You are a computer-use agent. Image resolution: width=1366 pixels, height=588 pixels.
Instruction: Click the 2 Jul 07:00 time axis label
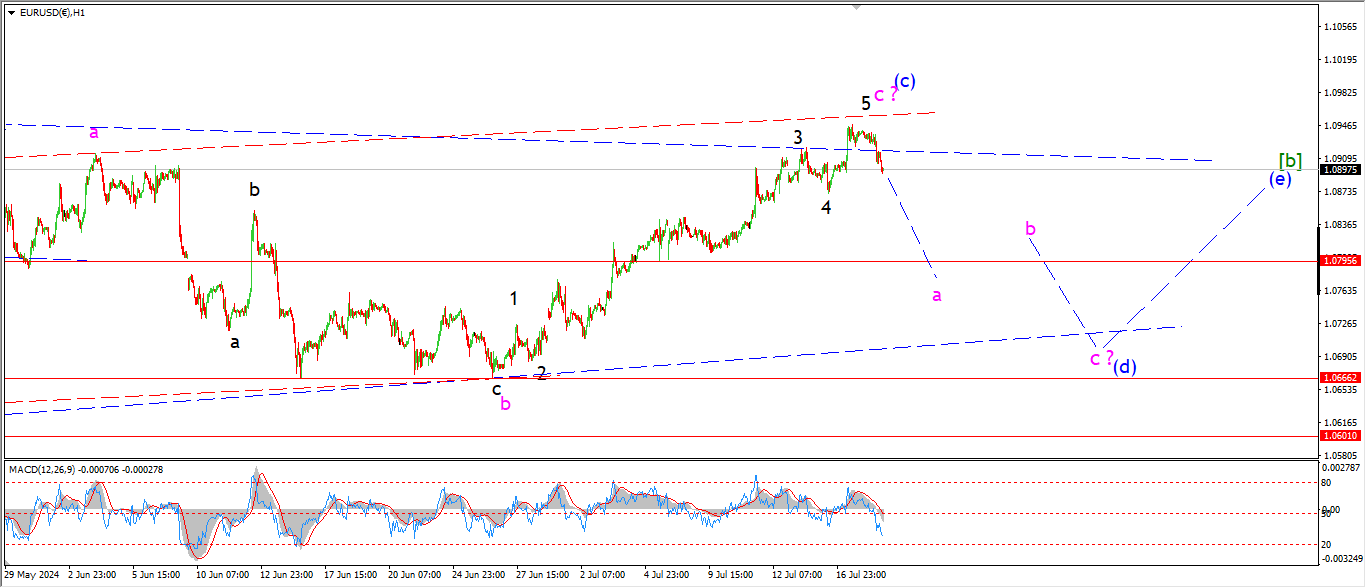[602, 575]
